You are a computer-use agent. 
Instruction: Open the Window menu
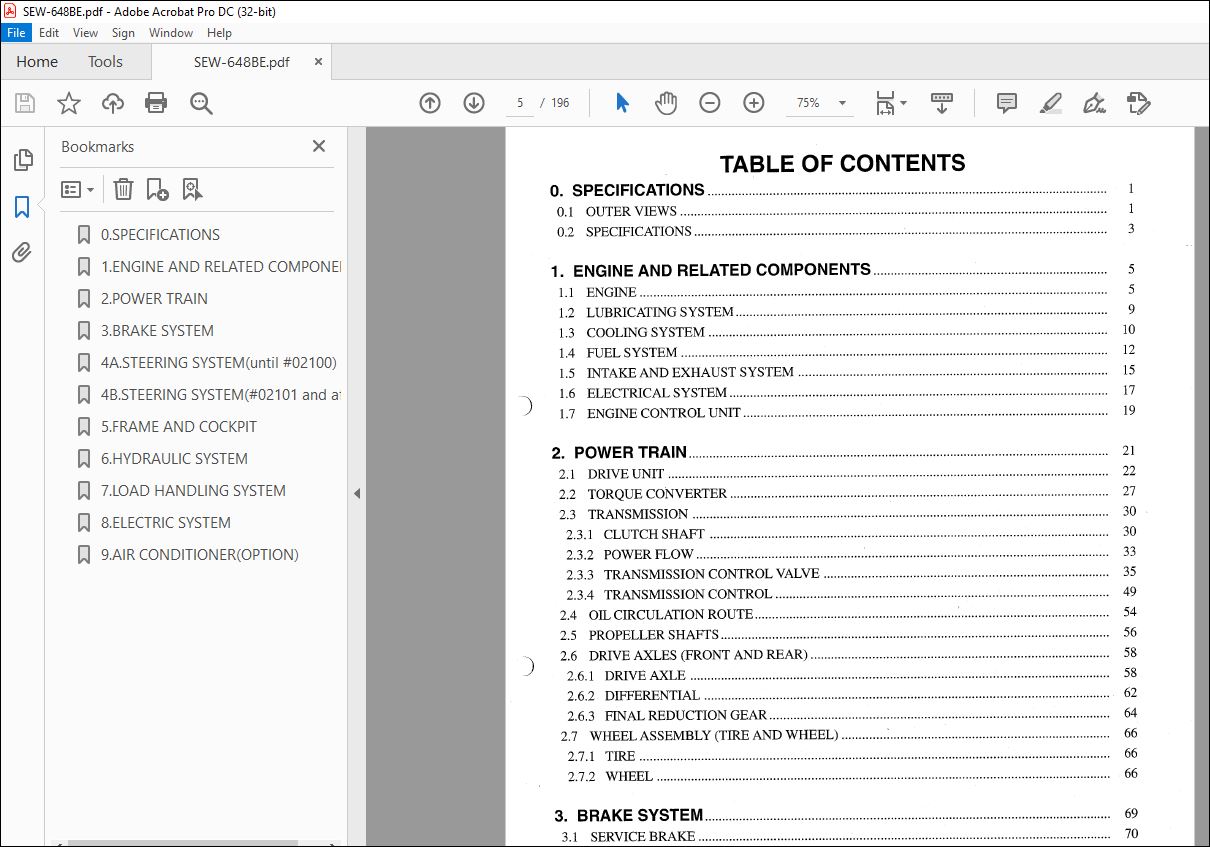[x=171, y=33]
